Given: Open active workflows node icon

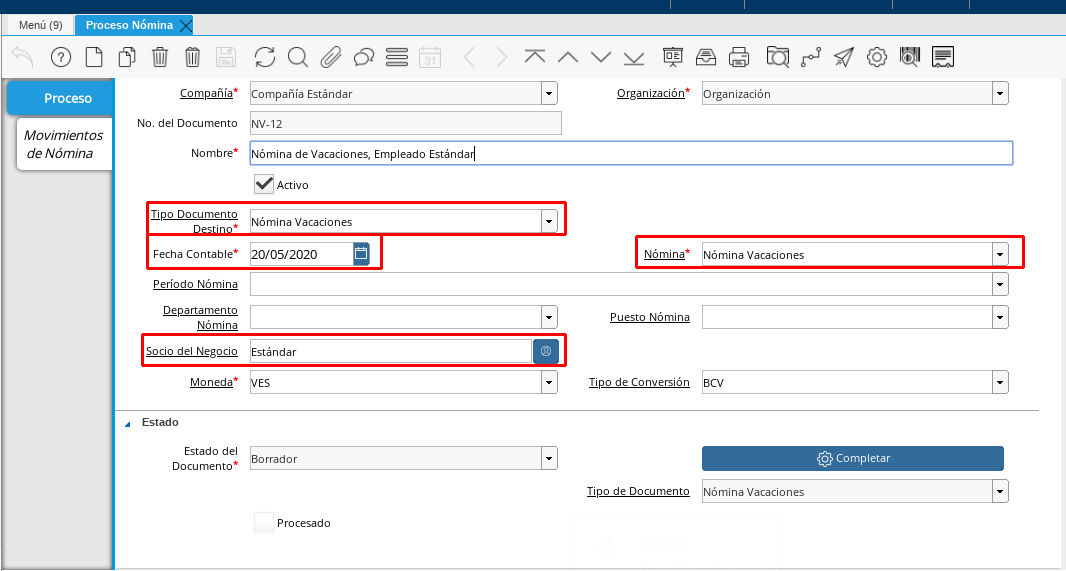Looking at the screenshot, I should (810, 57).
